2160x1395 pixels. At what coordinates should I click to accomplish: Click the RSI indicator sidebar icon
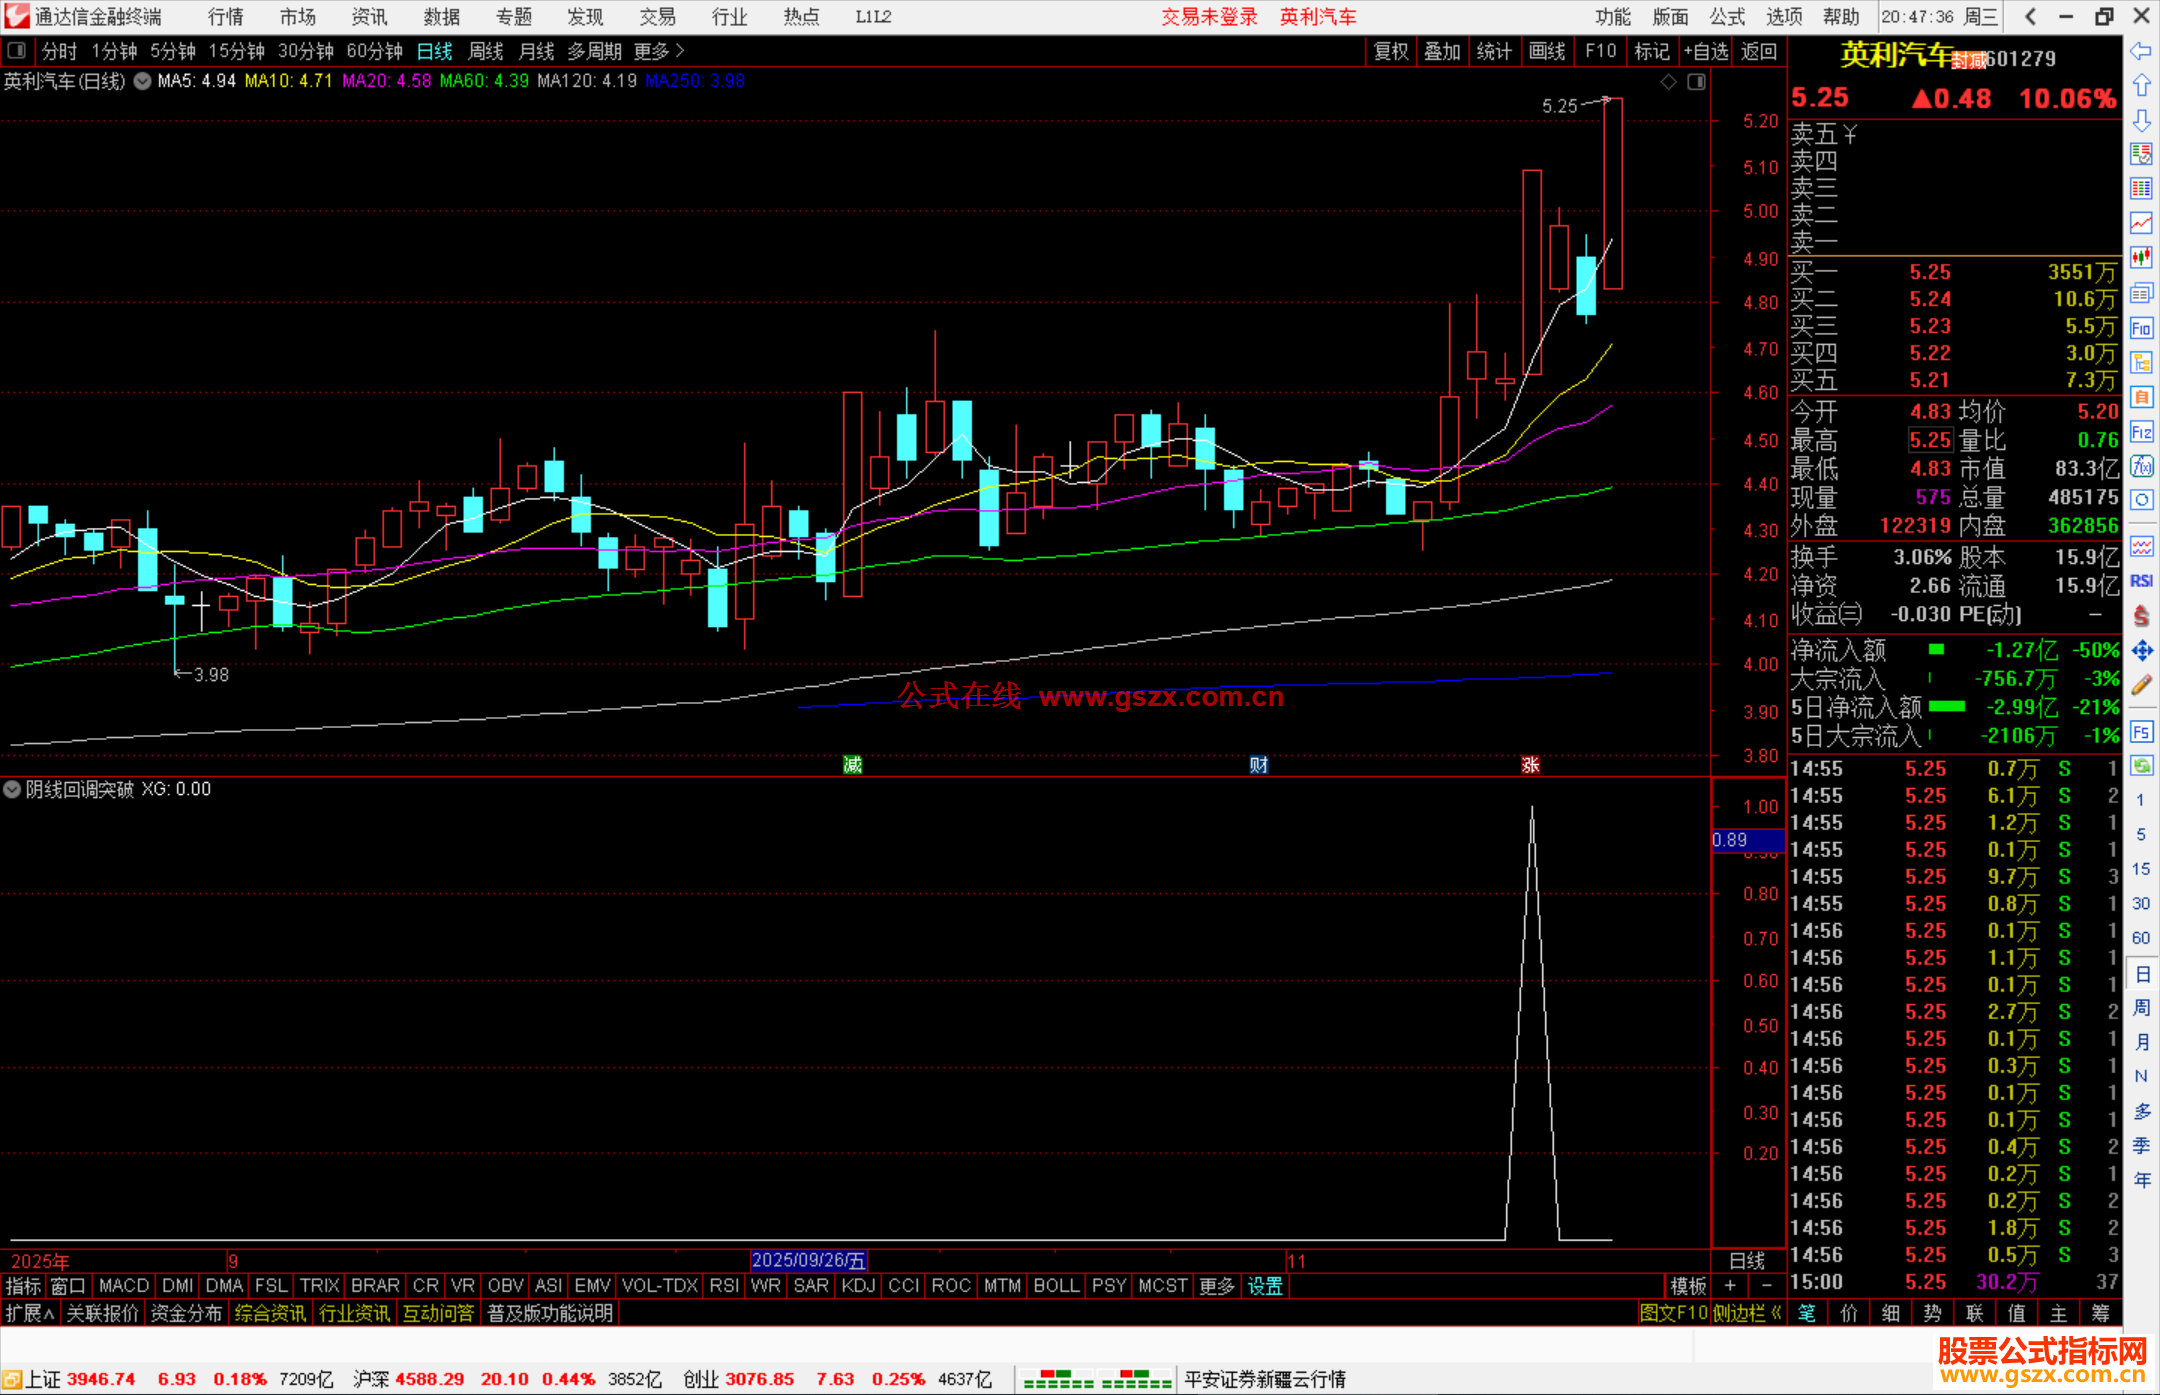pyautogui.click(x=2141, y=581)
